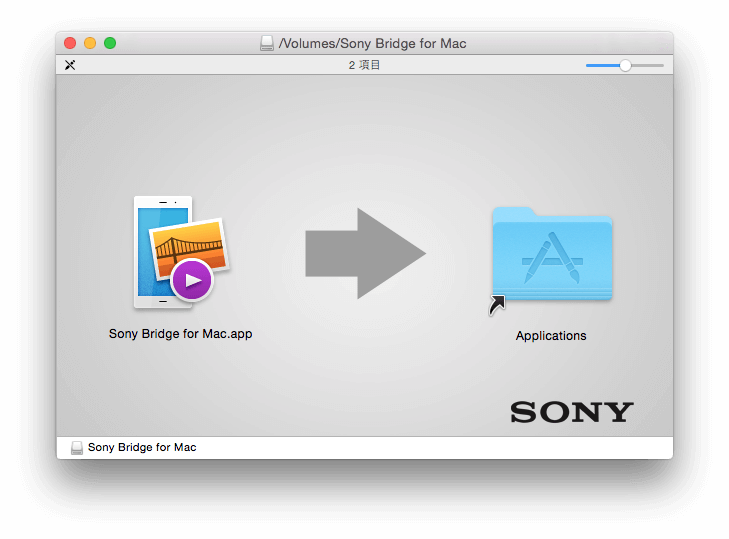This screenshot has width=729, height=539.
Task: Click the customize toolbar tools icon
Action: click(x=70, y=65)
